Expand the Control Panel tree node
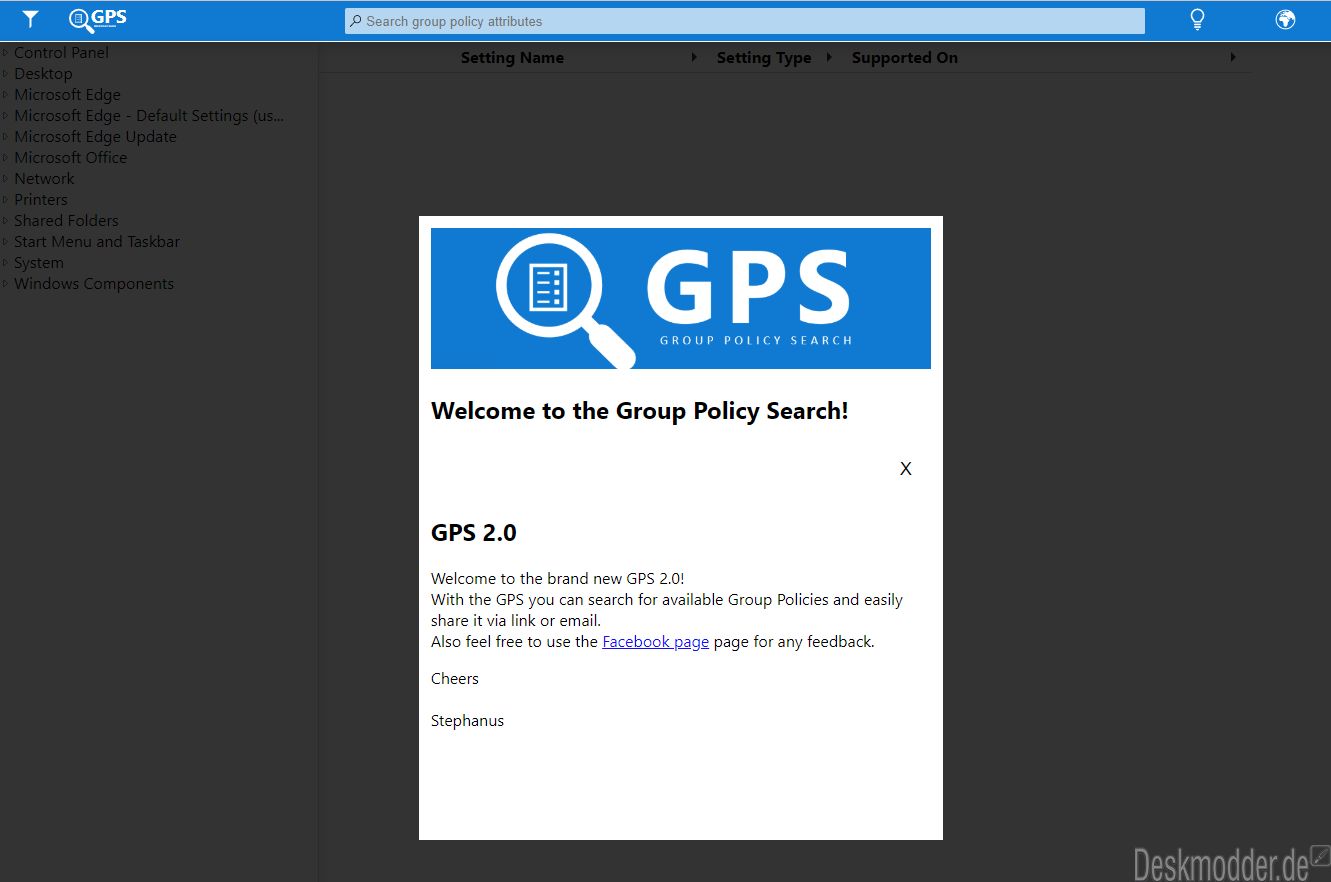Viewport: 1331px width, 882px height. coord(5,53)
